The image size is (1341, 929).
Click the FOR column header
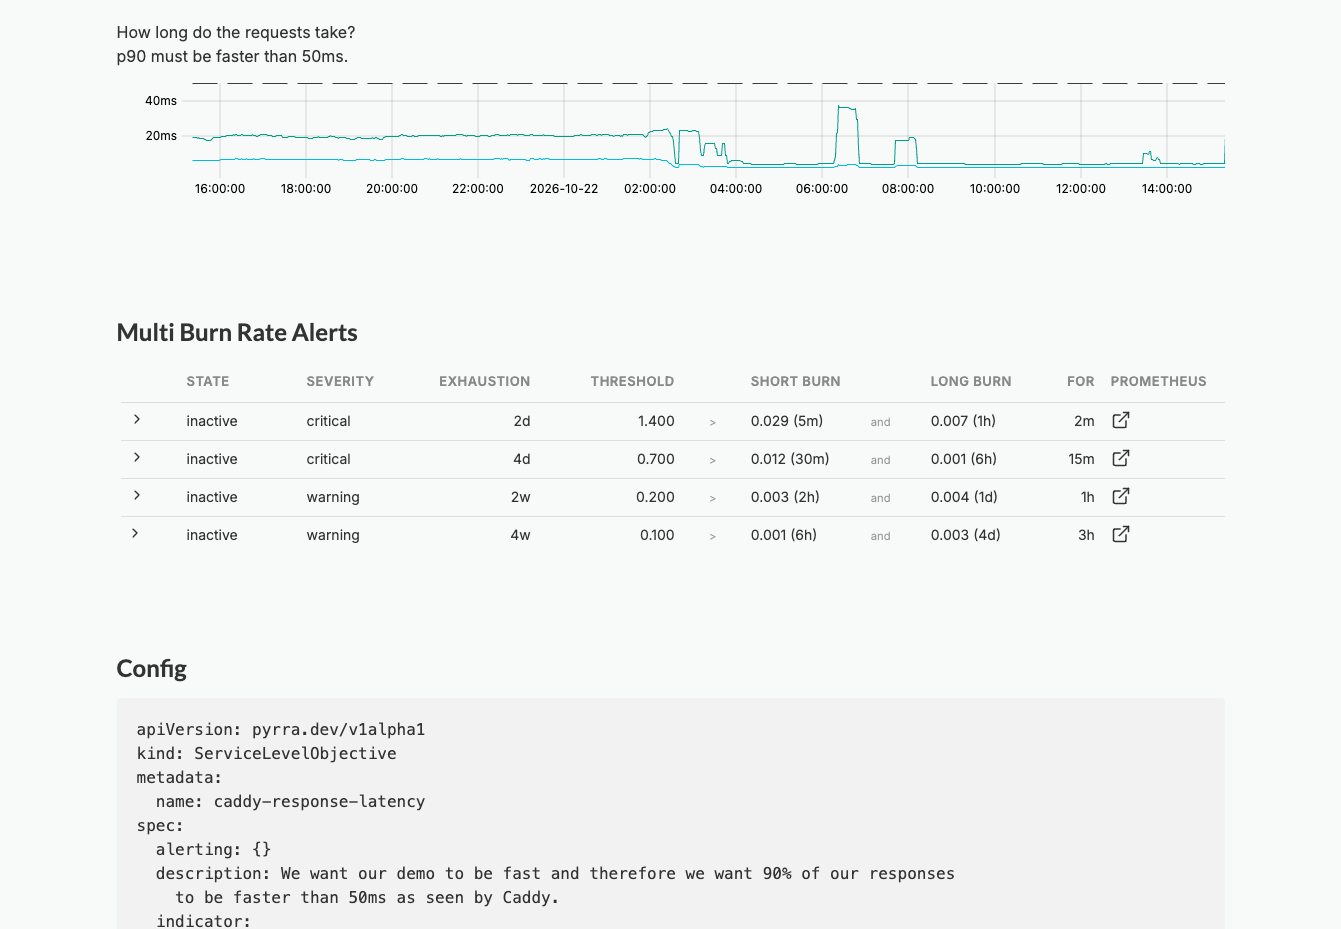1081,381
